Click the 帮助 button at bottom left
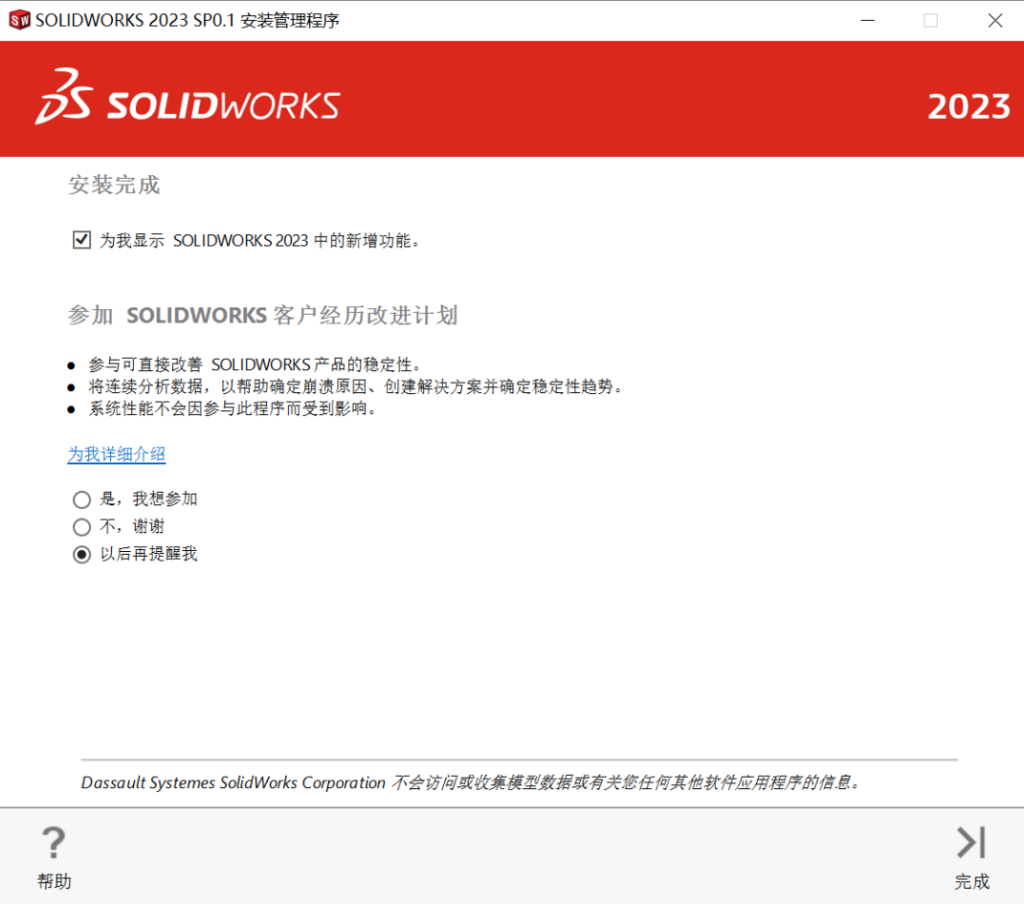Image resolution: width=1024 pixels, height=904 pixels. (53, 860)
